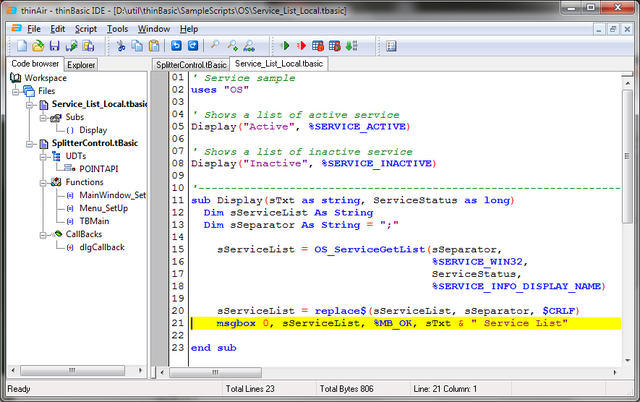Run the script with the green play icon

(285, 46)
